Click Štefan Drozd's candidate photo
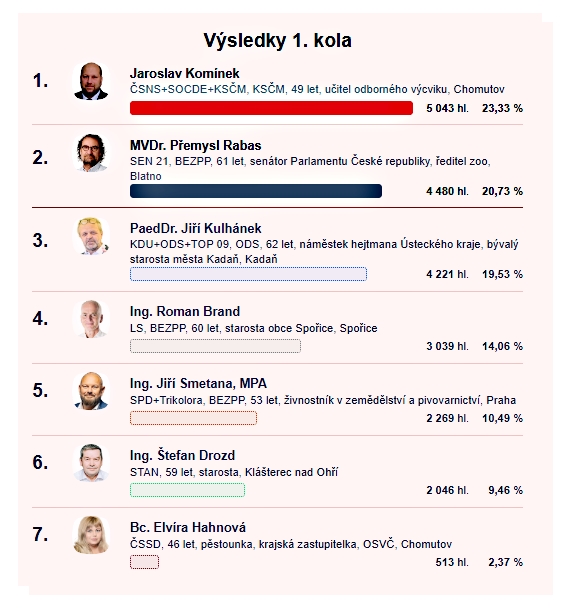 point(91,463)
